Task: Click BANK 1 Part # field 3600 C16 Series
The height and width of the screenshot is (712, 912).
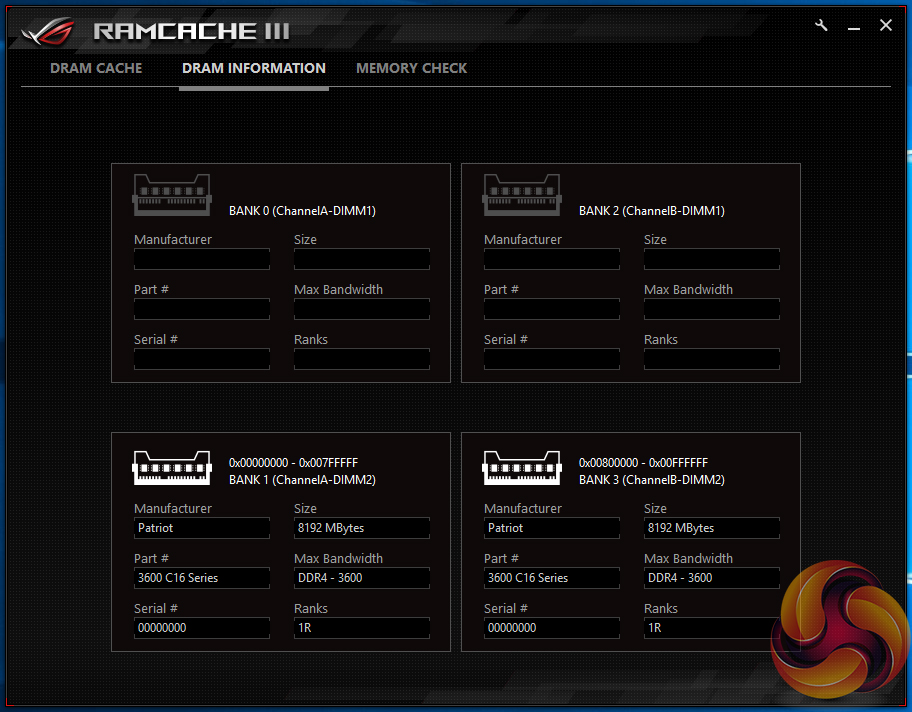Action: pos(202,578)
